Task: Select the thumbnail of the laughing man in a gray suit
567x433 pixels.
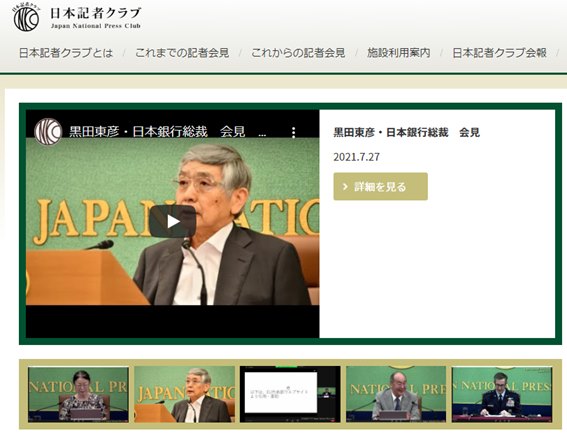Action: (x=396, y=394)
